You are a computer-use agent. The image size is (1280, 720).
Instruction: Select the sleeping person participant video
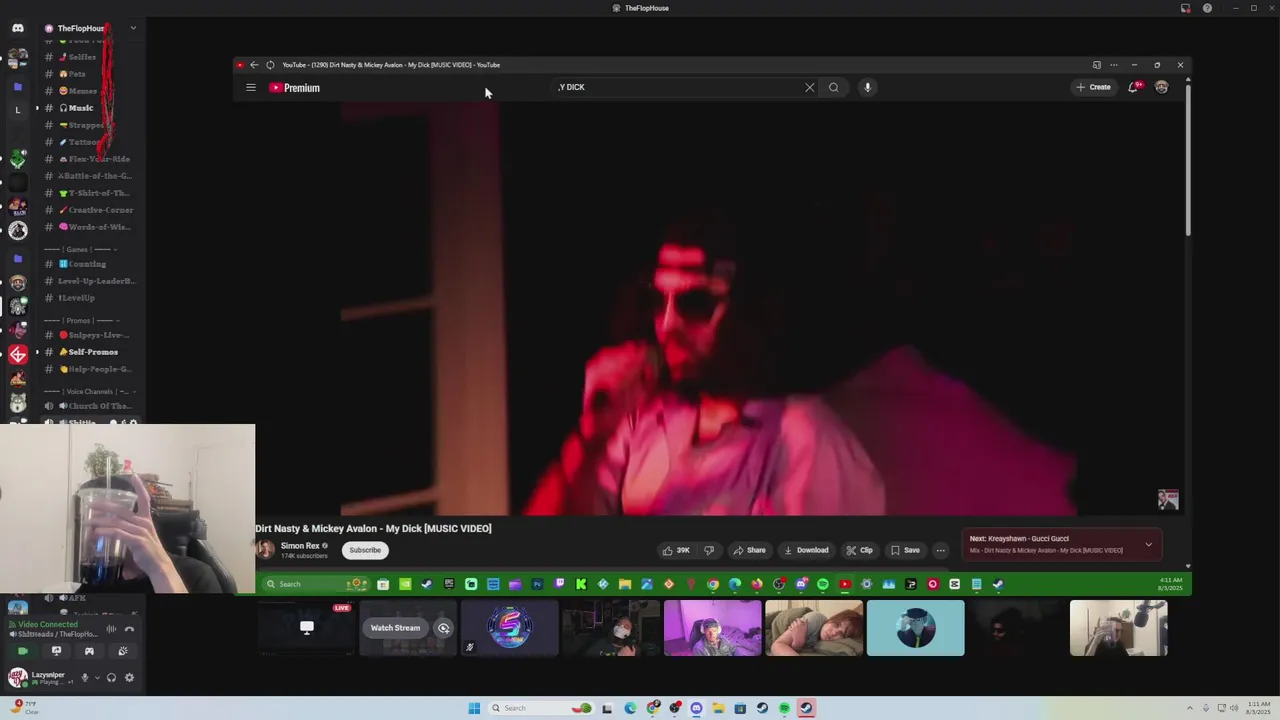tap(814, 628)
